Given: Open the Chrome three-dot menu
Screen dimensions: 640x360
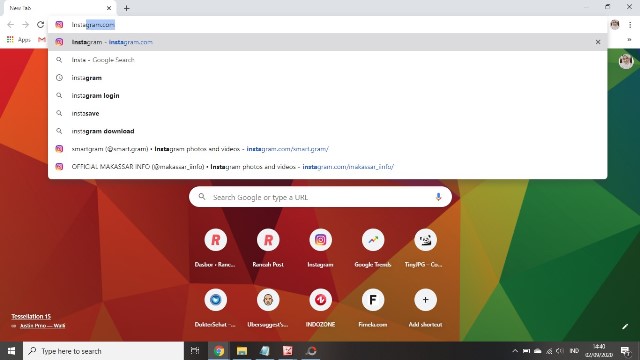Looking at the screenshot, I should pos(630,24).
